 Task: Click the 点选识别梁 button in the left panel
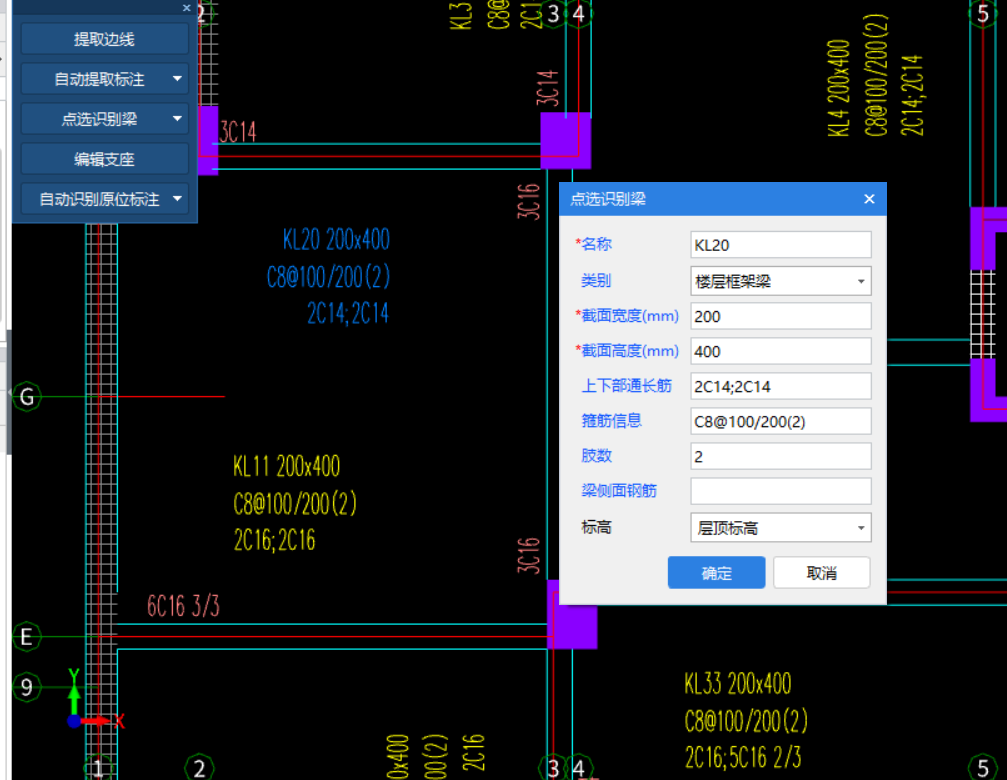99,119
